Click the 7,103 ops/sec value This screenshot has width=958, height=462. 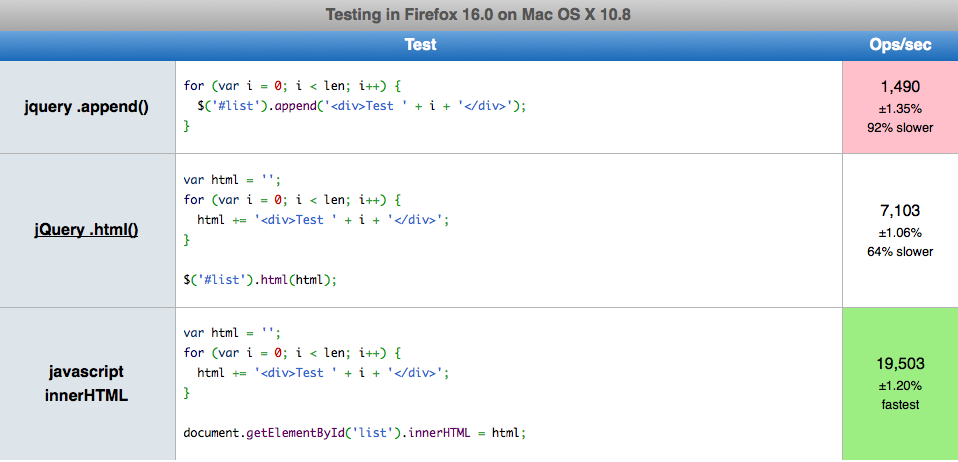click(x=900, y=211)
